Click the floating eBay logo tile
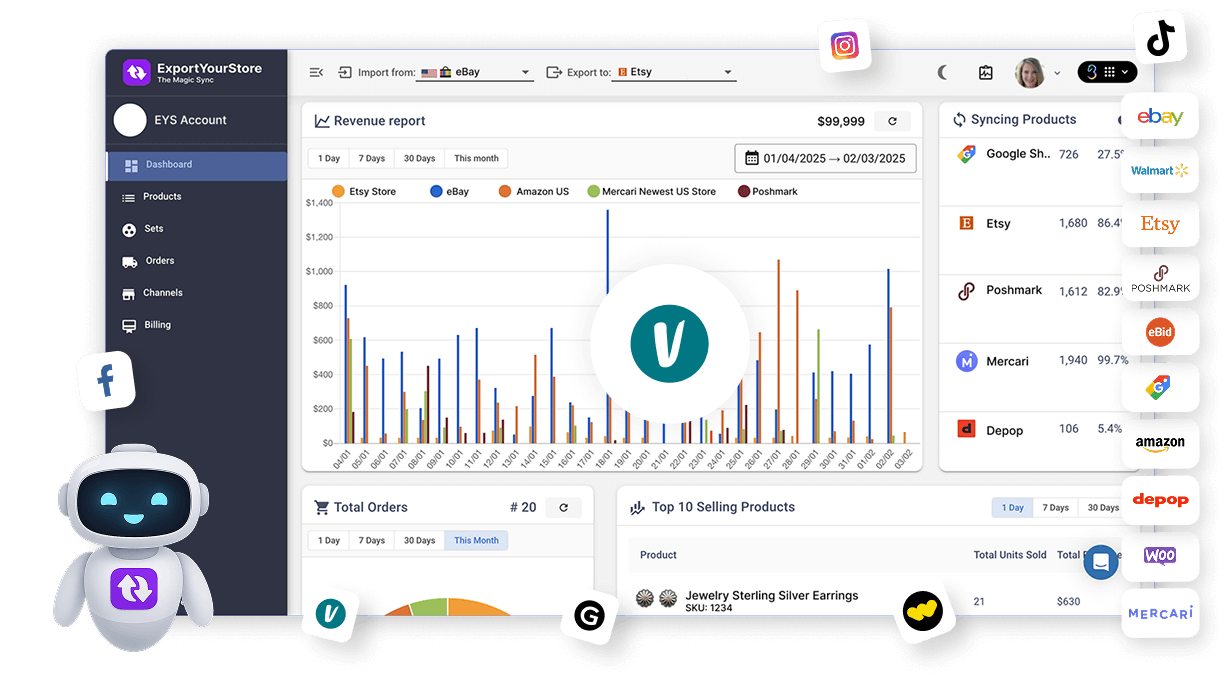This screenshot has height=688, width=1226. 1160,117
